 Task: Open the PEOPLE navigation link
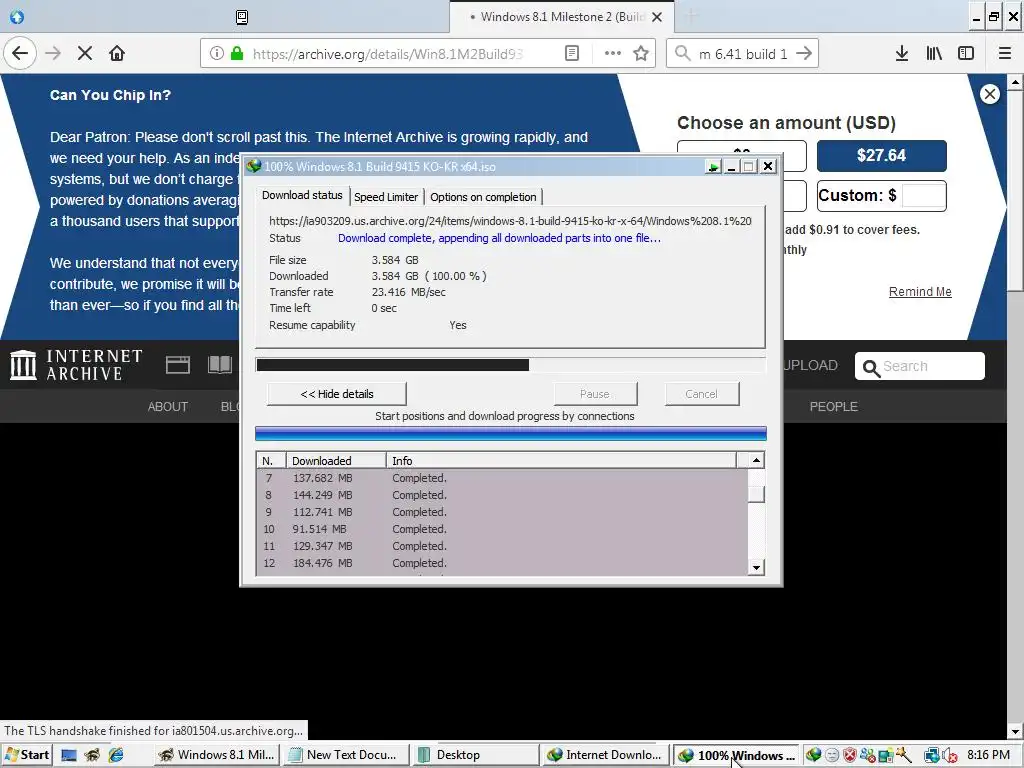pos(833,406)
